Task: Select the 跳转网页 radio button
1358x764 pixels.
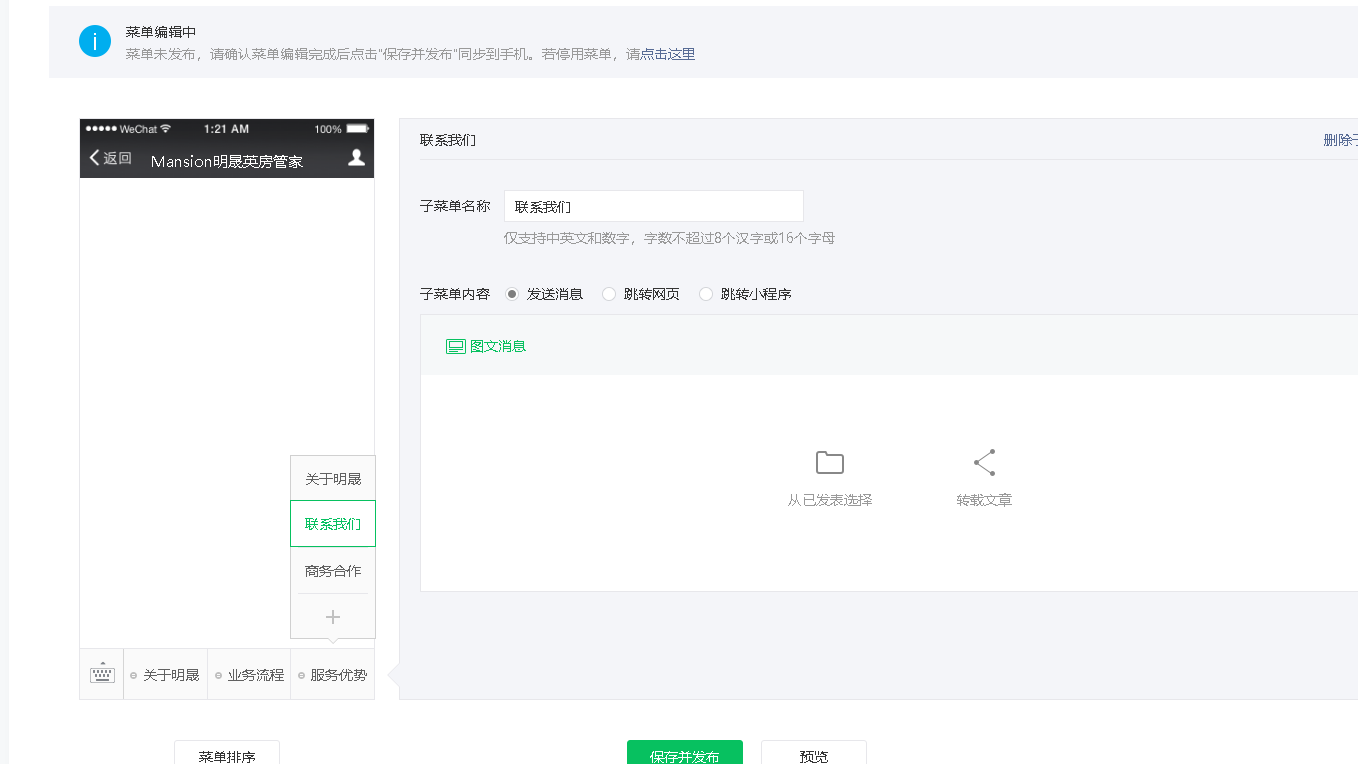Action: pyautogui.click(x=609, y=294)
